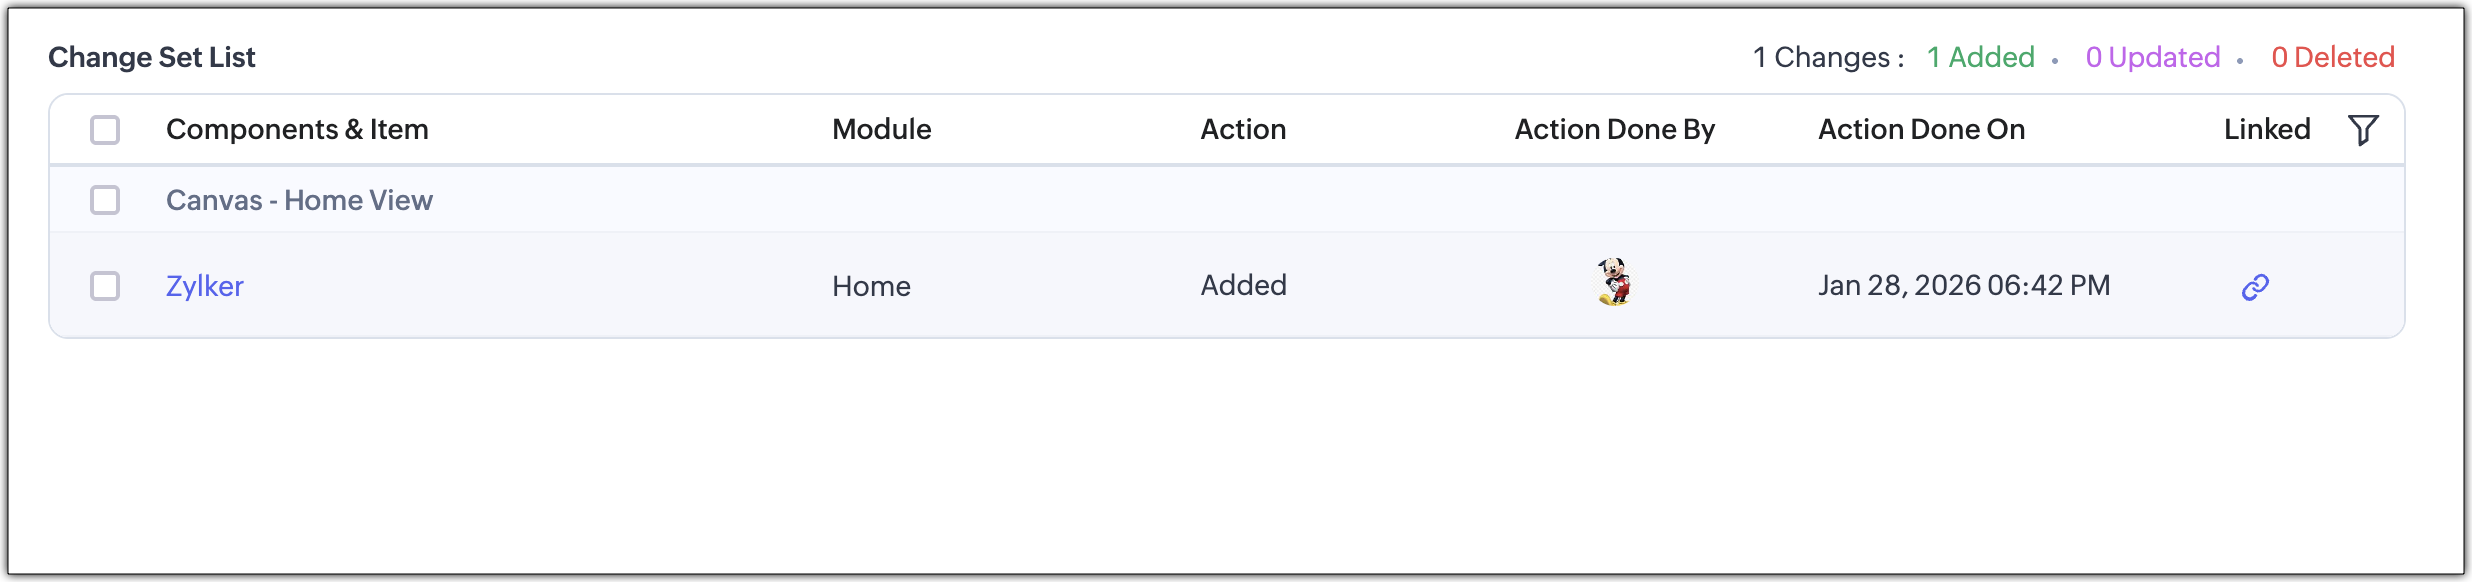Click the Components & Item column header
The height and width of the screenshot is (582, 2472).
[x=297, y=130]
